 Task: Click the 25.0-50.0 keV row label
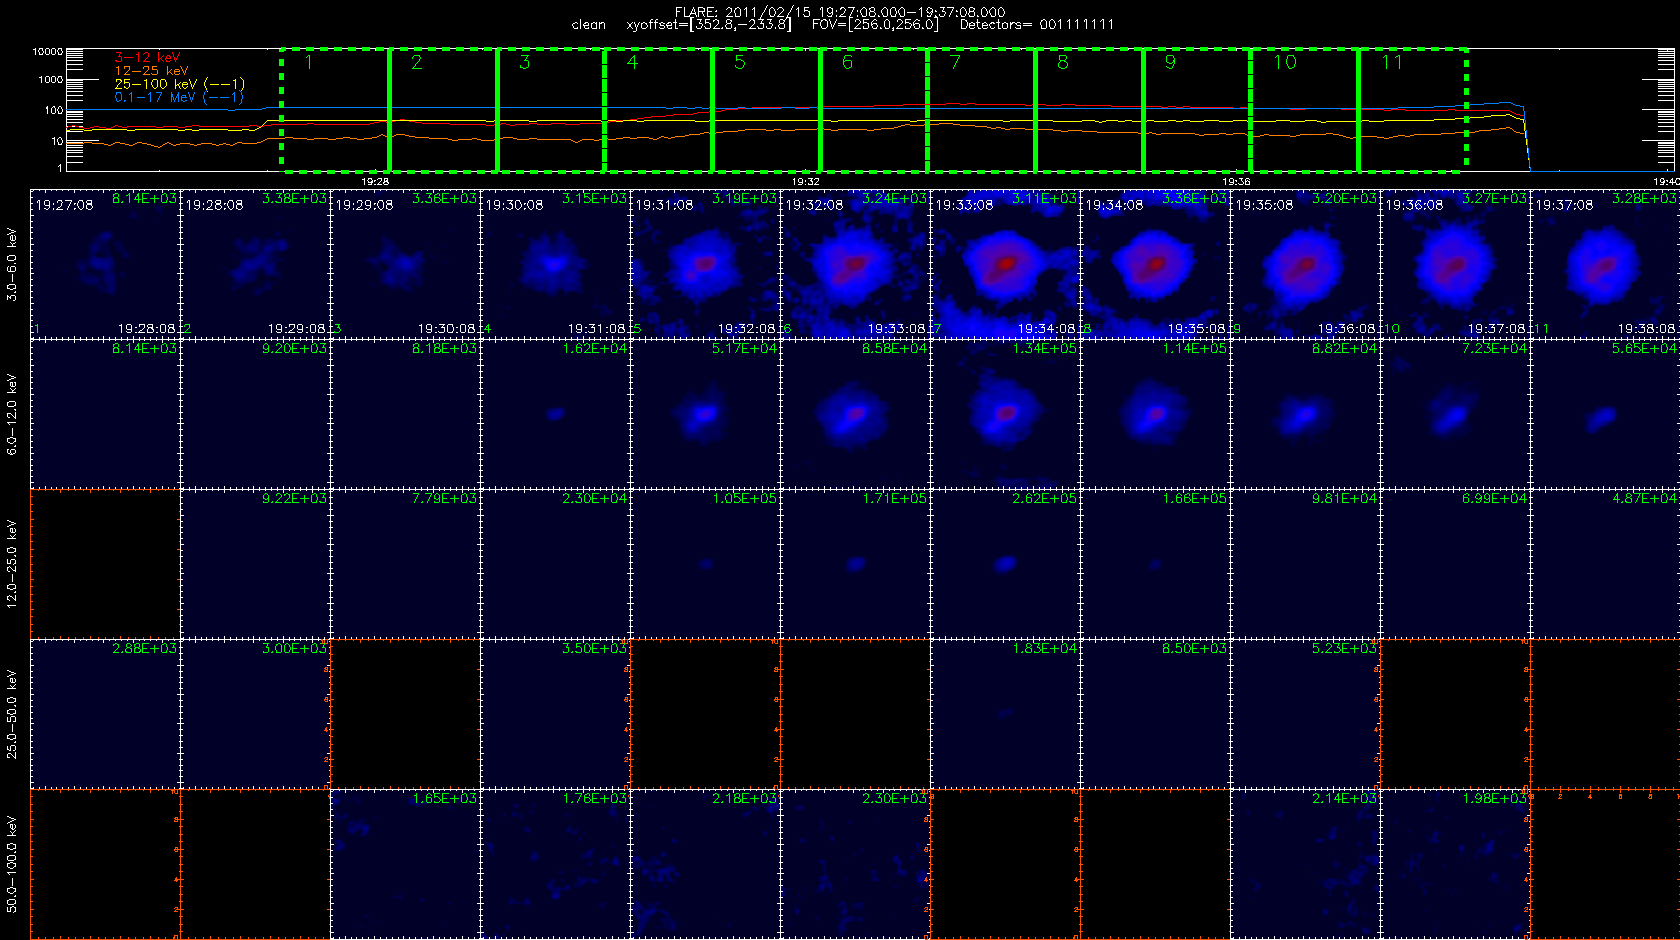[x=12, y=714]
